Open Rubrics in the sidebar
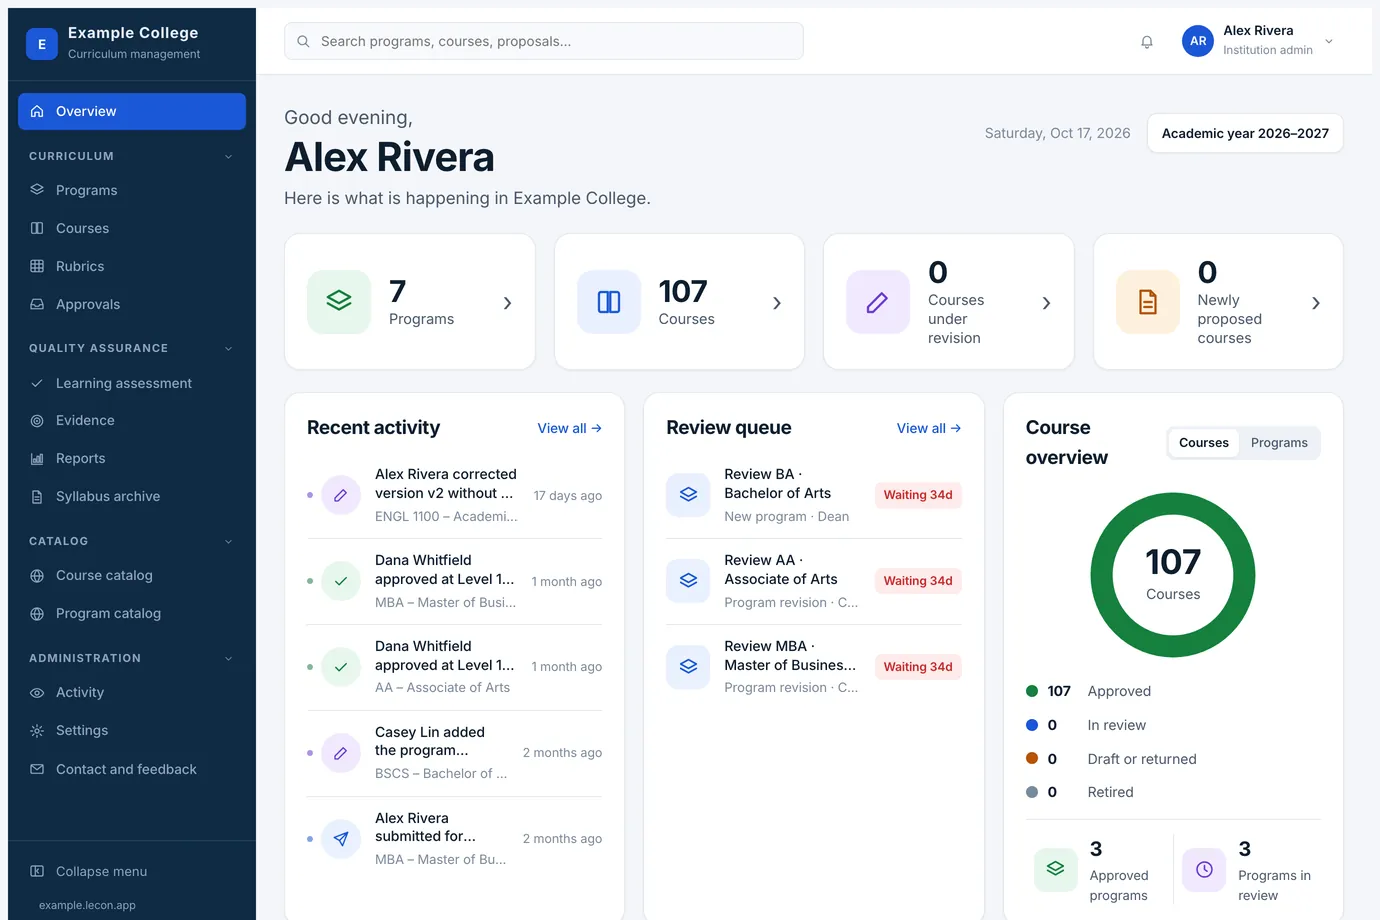Screen dimensions: 1380x920 132,266
